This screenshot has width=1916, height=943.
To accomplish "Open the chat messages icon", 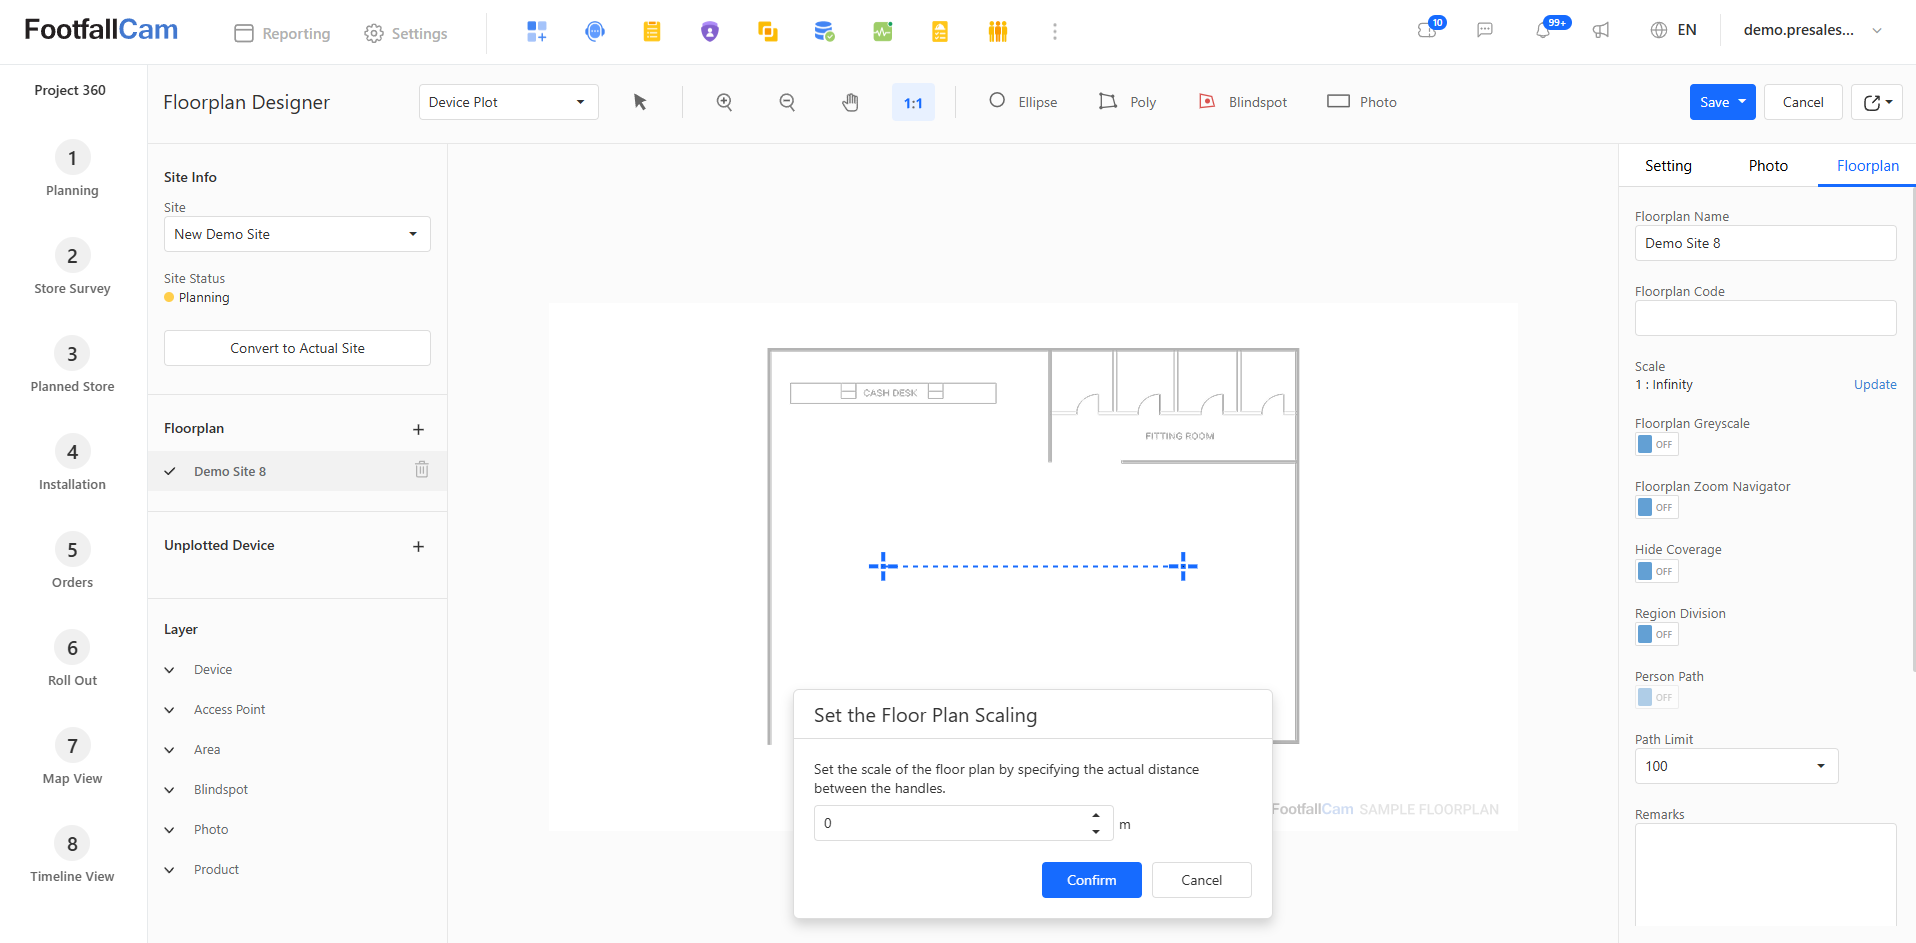I will pyautogui.click(x=1485, y=30).
